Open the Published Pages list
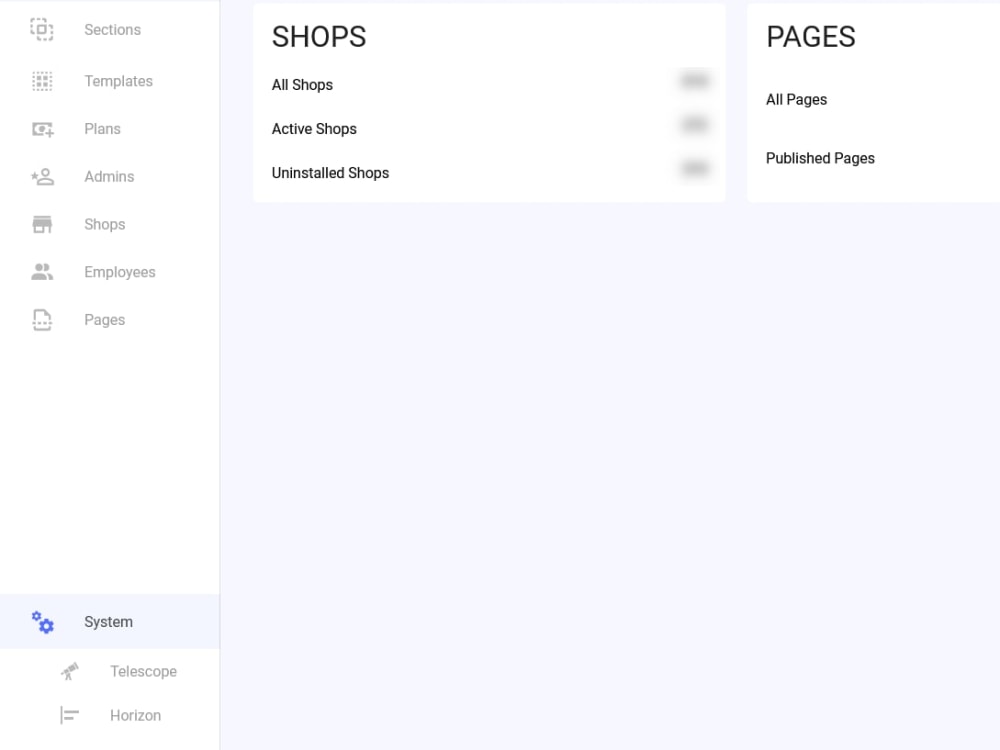The height and width of the screenshot is (750, 1000). 820,158
